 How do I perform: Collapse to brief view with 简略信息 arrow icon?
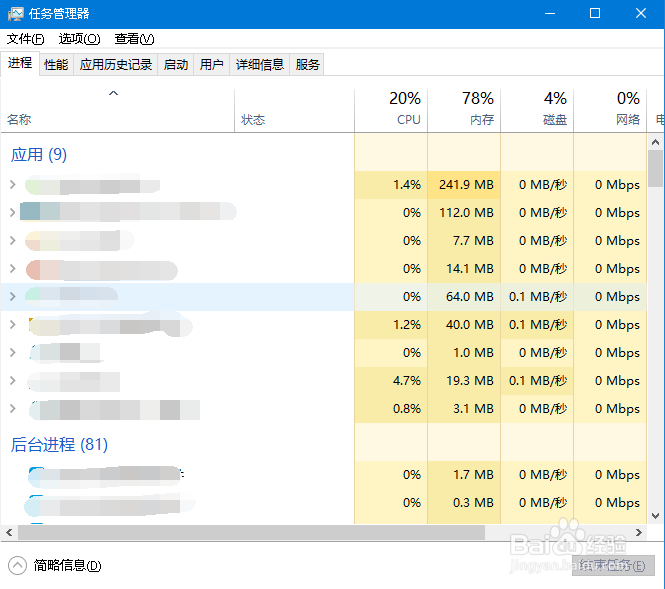point(17,566)
